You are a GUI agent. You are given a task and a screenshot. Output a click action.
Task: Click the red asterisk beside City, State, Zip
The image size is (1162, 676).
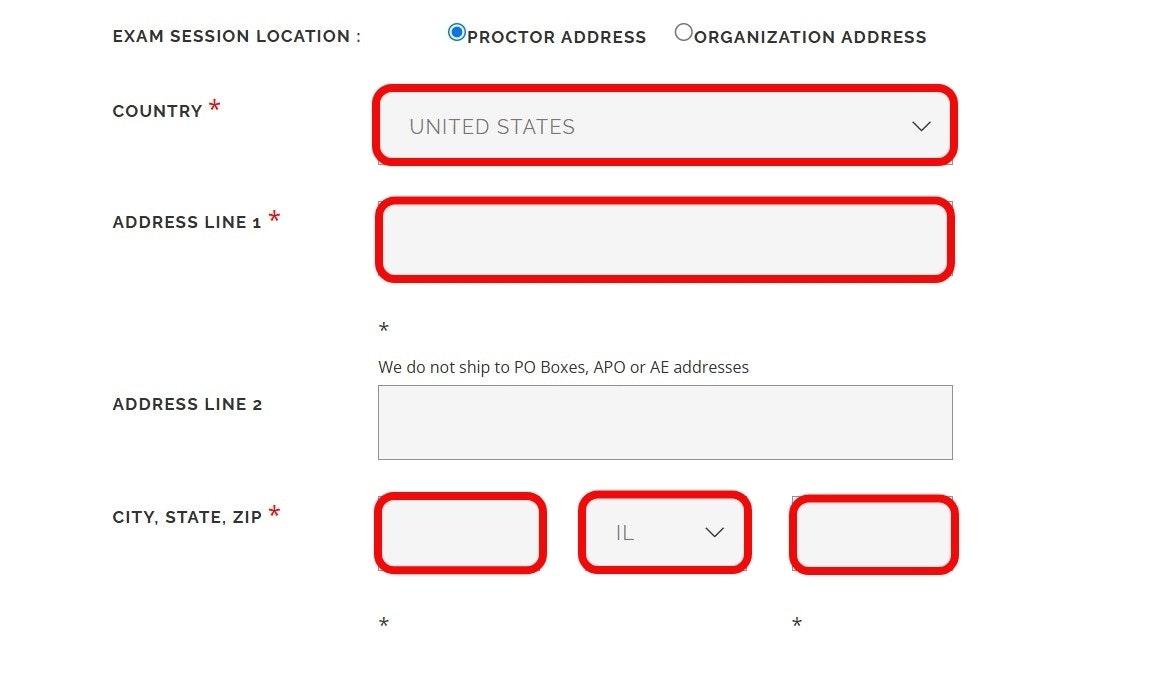274,514
